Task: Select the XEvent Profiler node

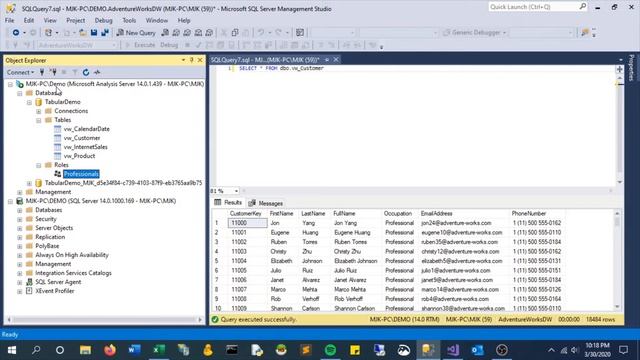Action: pos(55,291)
